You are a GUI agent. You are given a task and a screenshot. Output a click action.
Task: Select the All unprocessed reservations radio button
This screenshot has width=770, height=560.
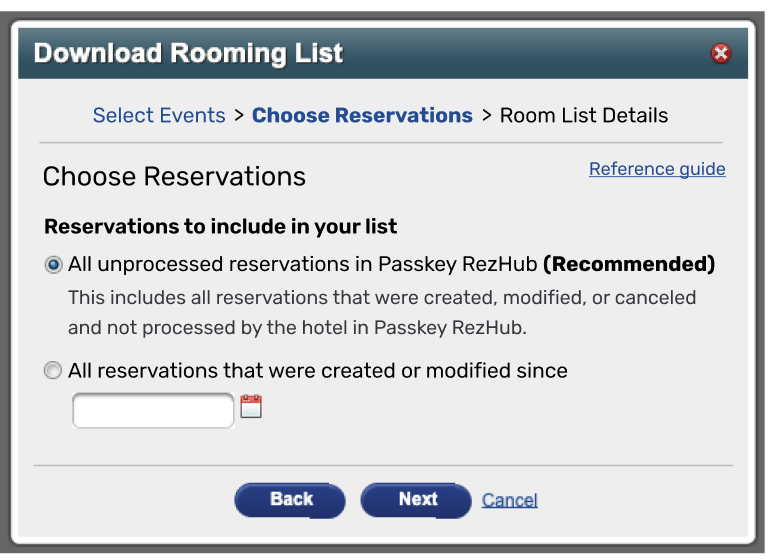[53, 265]
